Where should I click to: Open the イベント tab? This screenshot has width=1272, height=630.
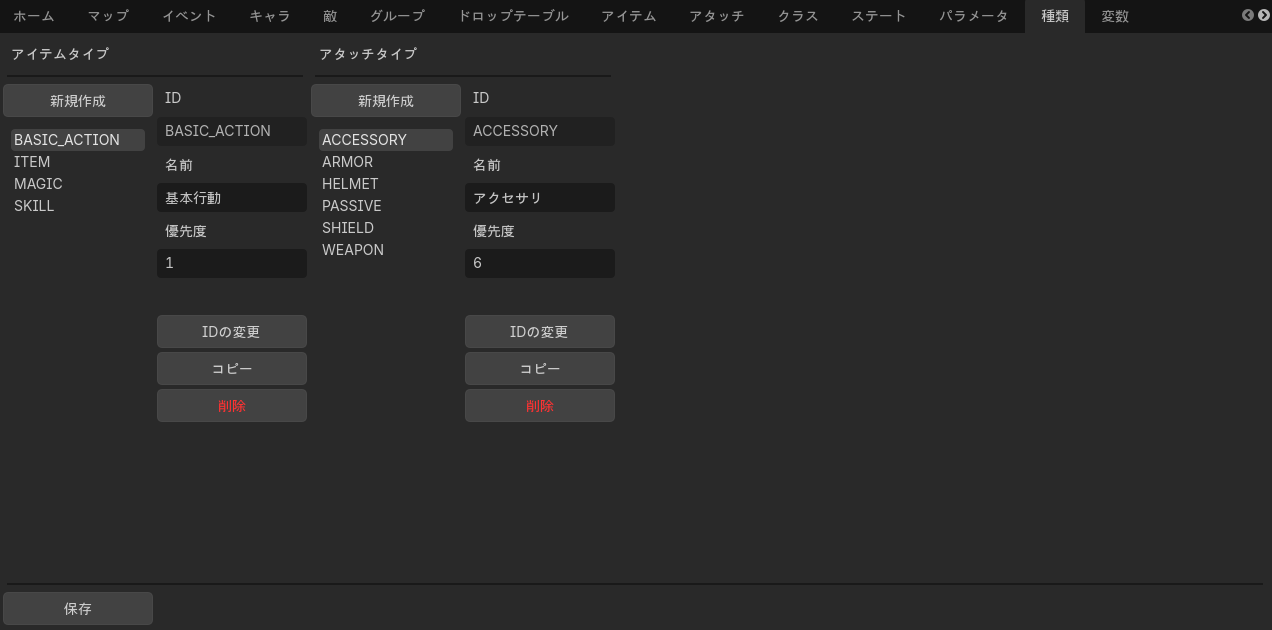coord(189,16)
